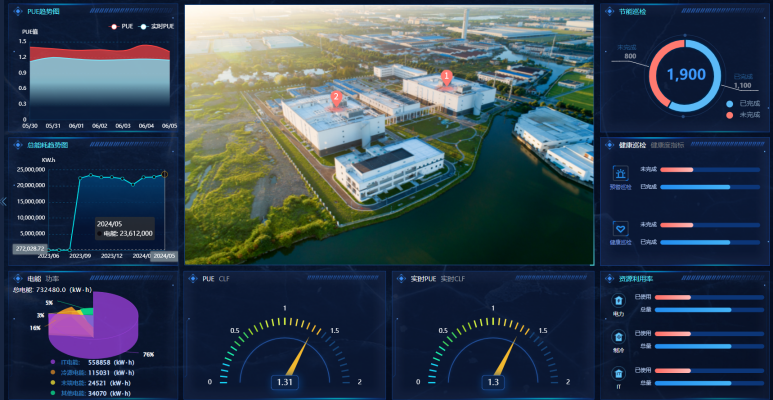
Task: Click the 预警巡检 未完成 progress bar
Action: coord(710,170)
